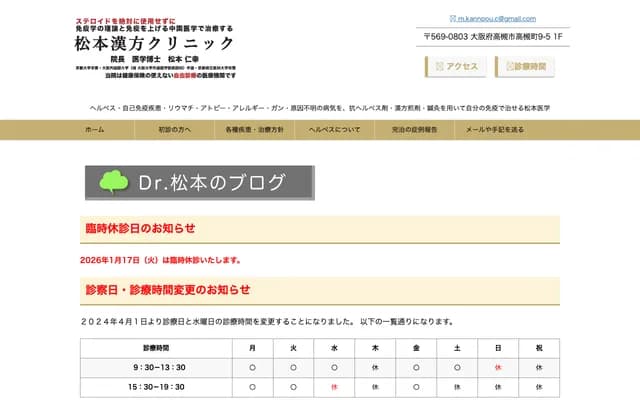Click the Dr.松本のブログ banner
The image size is (640, 400).
[200, 183]
